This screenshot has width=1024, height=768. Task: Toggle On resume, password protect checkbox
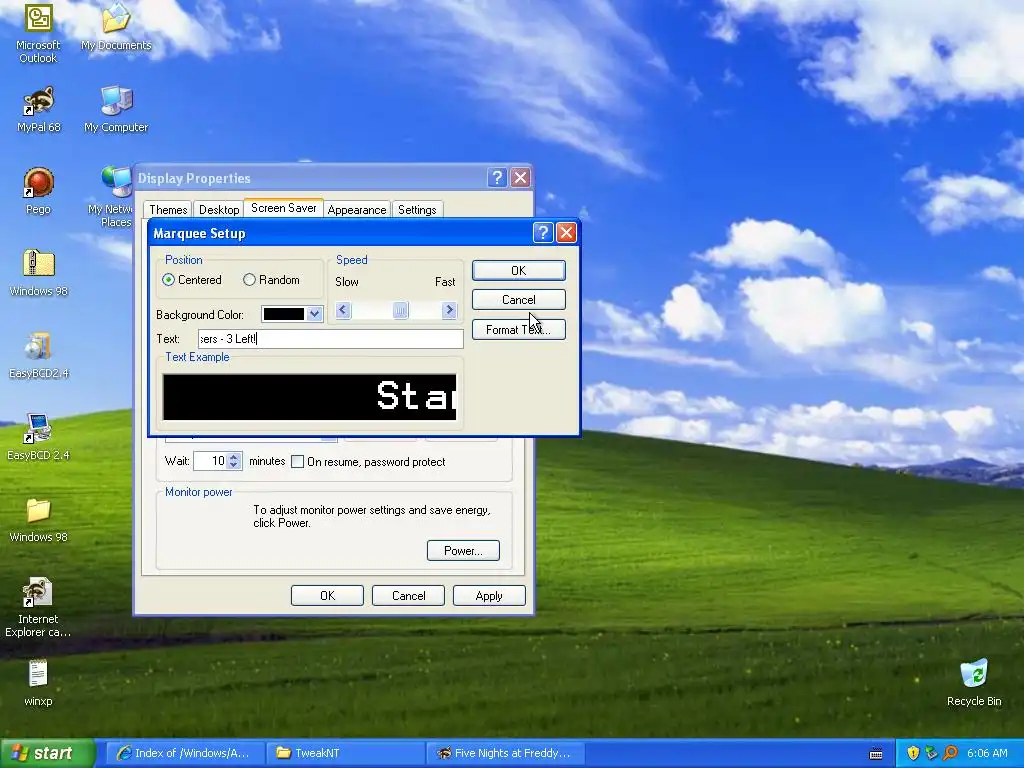point(297,462)
